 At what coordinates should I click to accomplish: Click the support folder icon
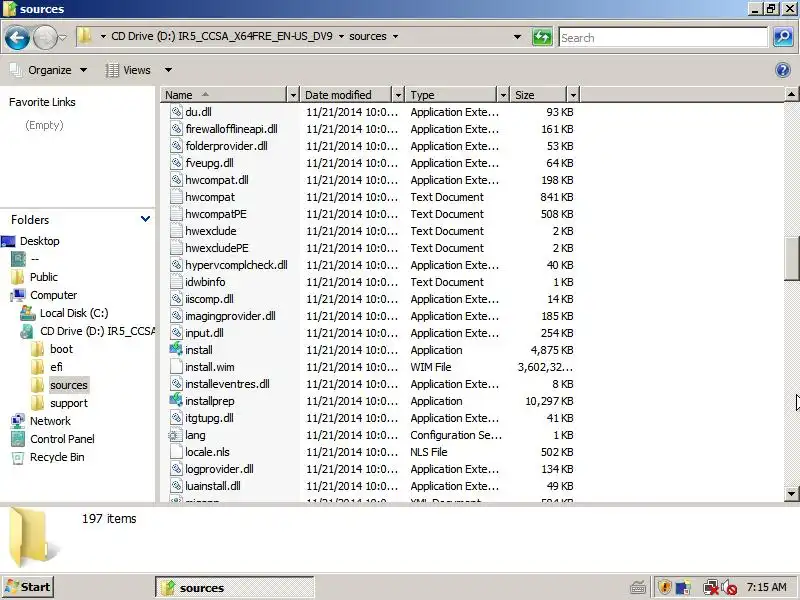37,403
